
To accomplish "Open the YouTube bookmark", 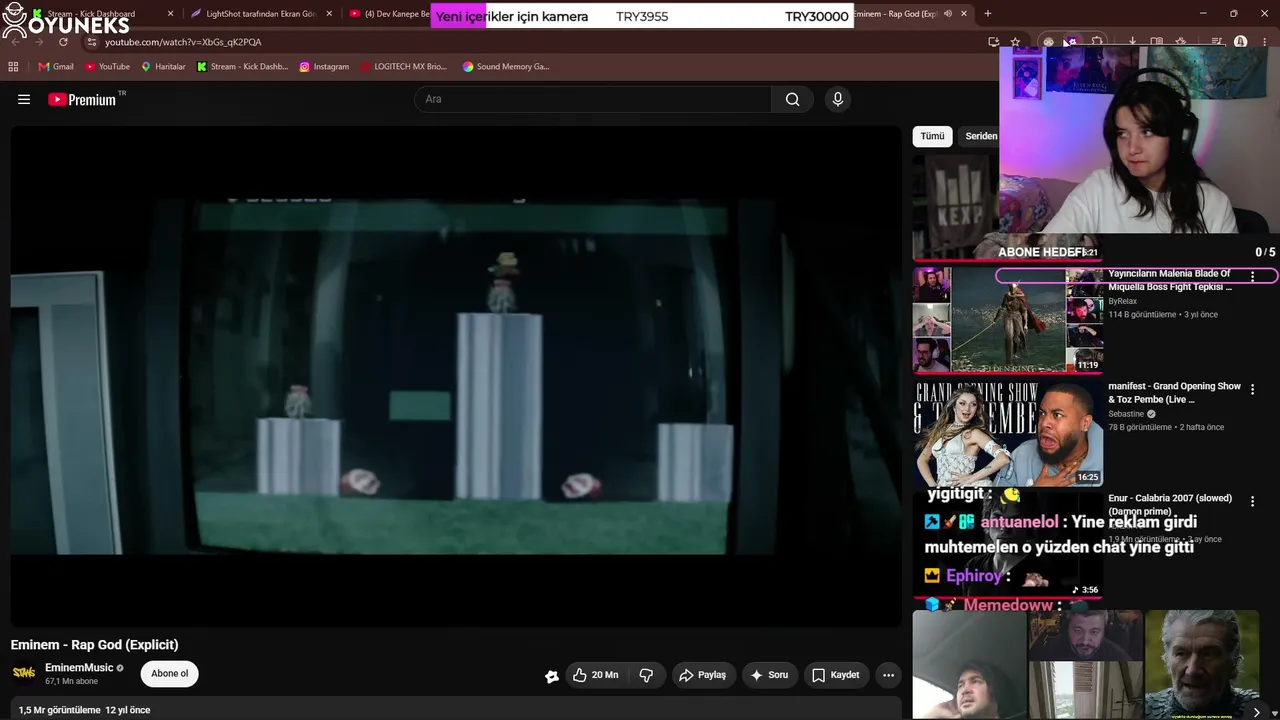I will [x=107, y=67].
